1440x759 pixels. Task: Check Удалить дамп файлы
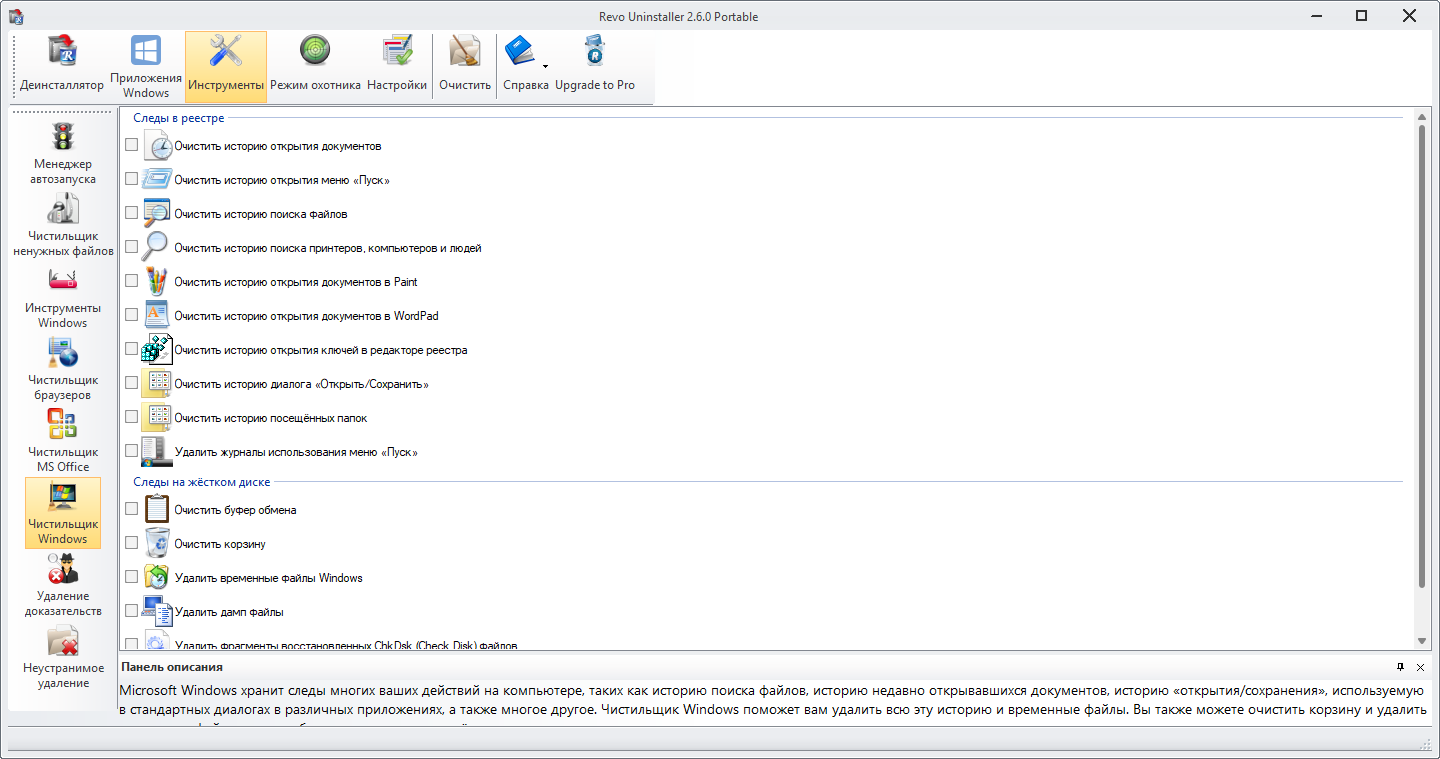[131, 611]
